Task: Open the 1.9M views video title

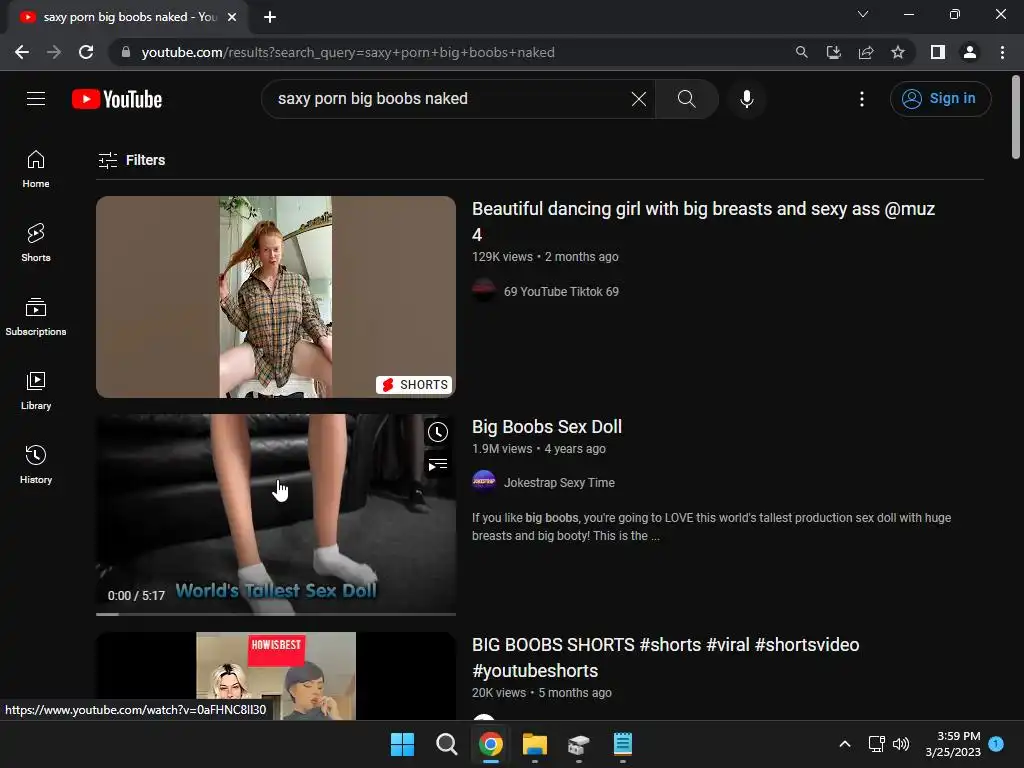Action: (x=547, y=426)
